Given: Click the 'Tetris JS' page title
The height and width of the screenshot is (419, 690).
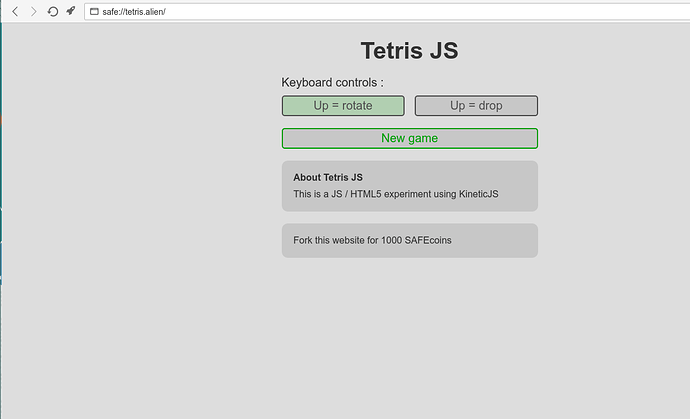Looking at the screenshot, I should click(410, 50).
